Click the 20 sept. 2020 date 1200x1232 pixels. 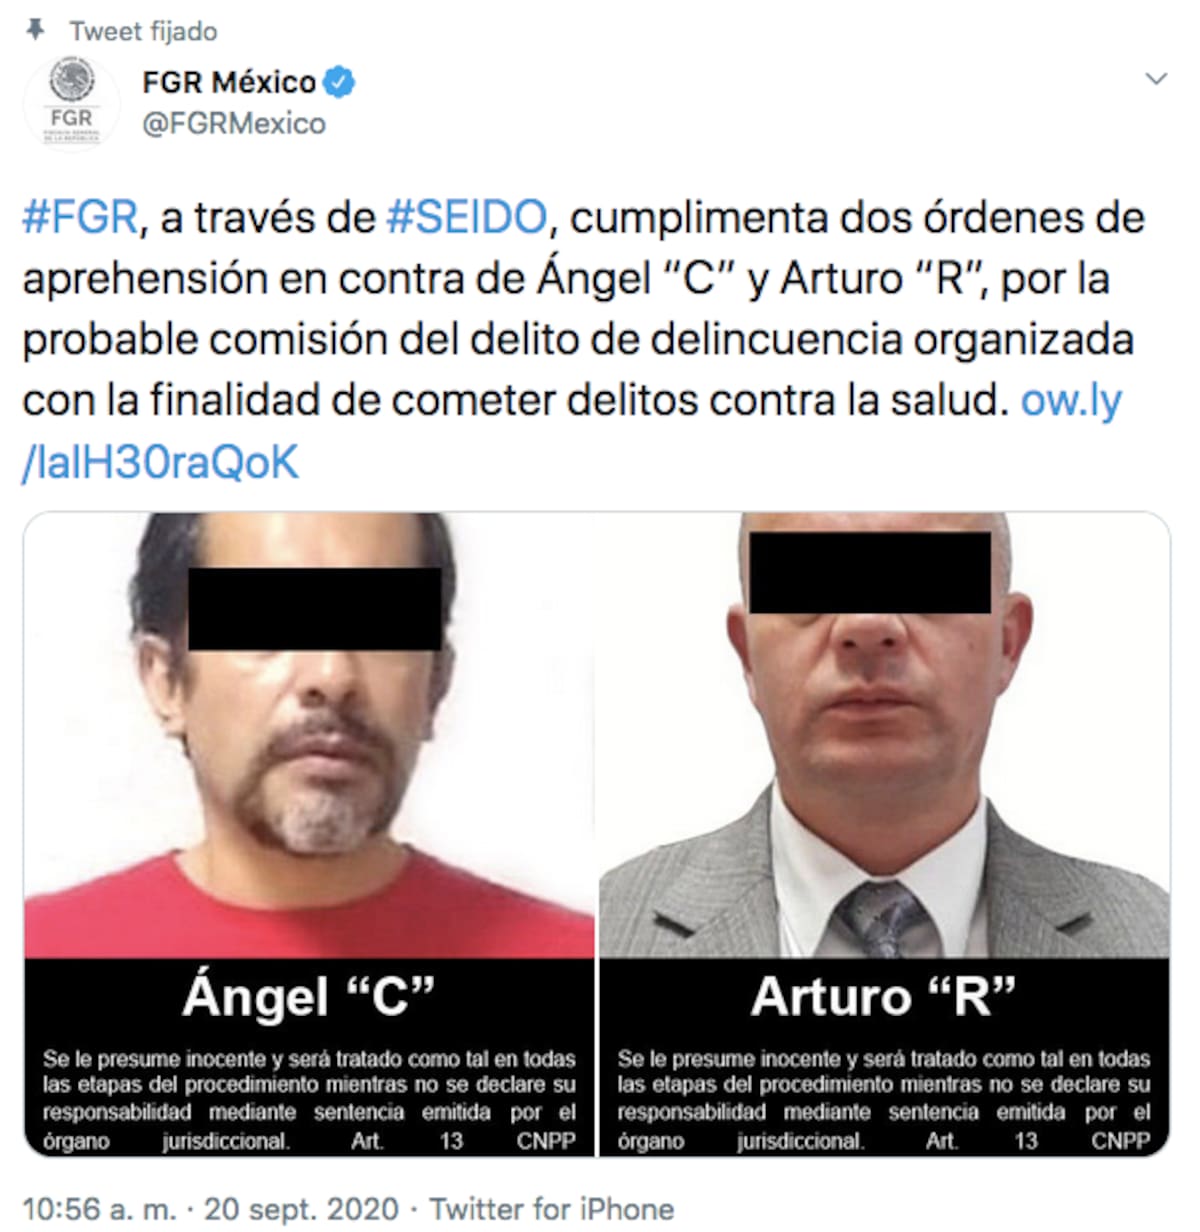pyautogui.click(x=301, y=1209)
